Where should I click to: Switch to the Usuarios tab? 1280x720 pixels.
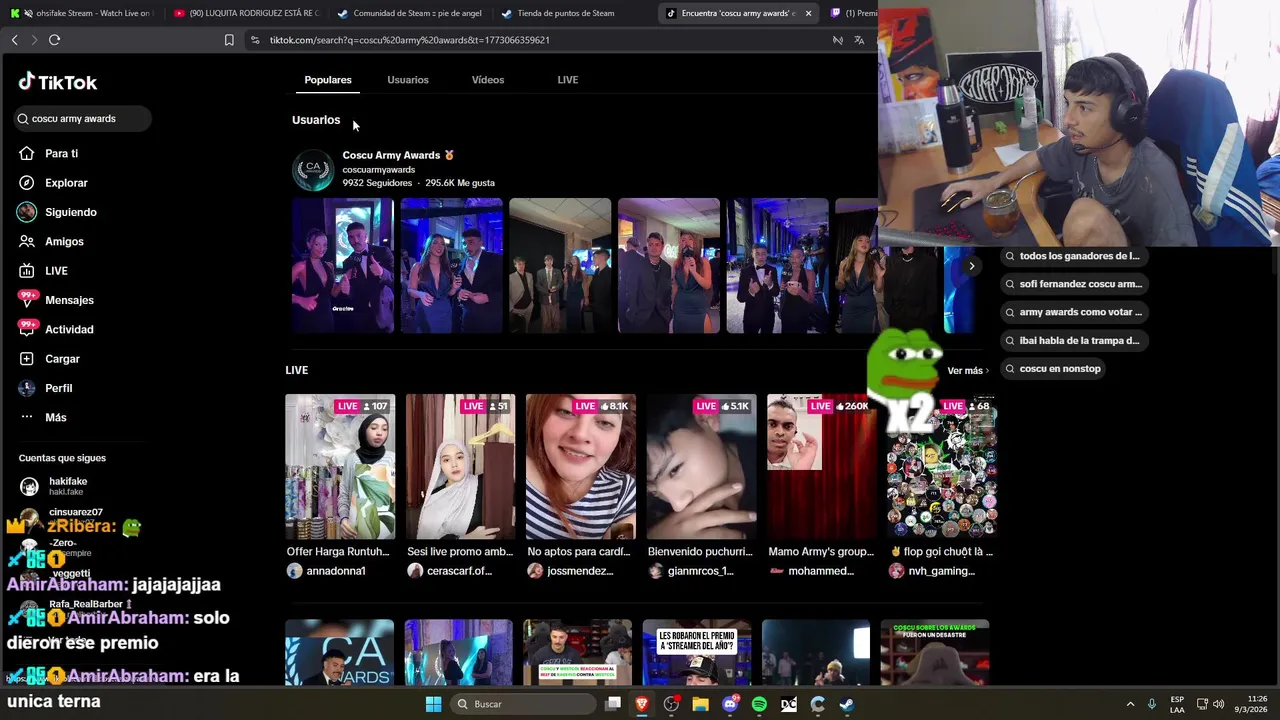[408, 80]
